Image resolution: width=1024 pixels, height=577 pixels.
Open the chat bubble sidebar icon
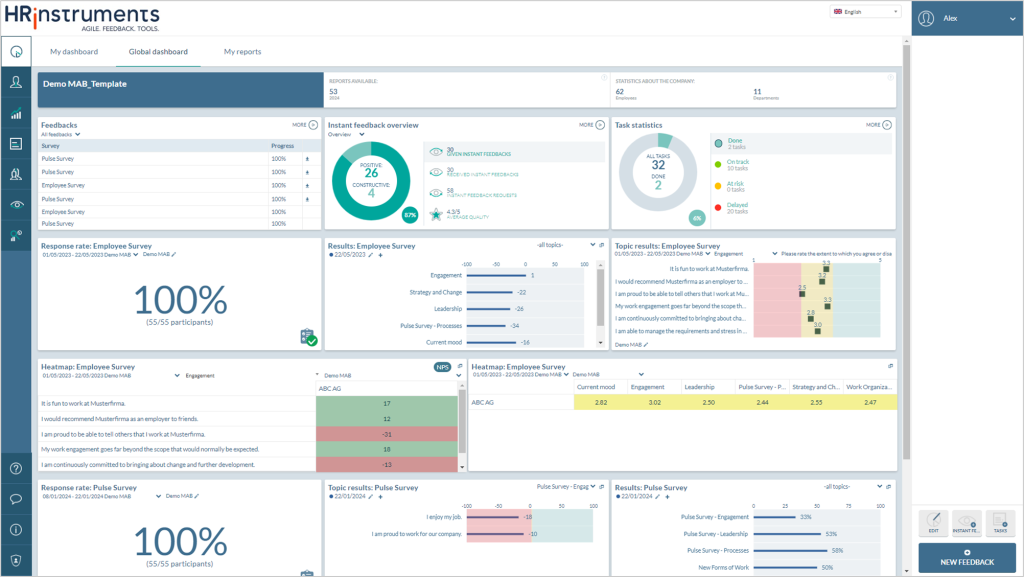tap(16, 499)
